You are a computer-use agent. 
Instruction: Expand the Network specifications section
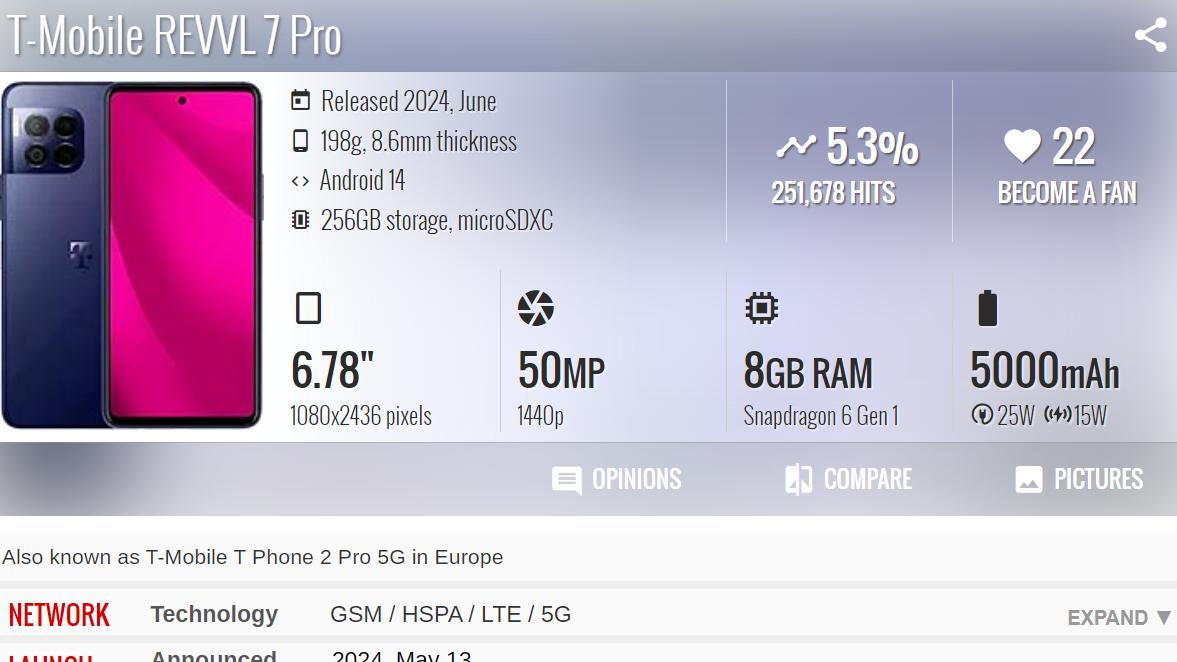pyautogui.click(x=1119, y=617)
